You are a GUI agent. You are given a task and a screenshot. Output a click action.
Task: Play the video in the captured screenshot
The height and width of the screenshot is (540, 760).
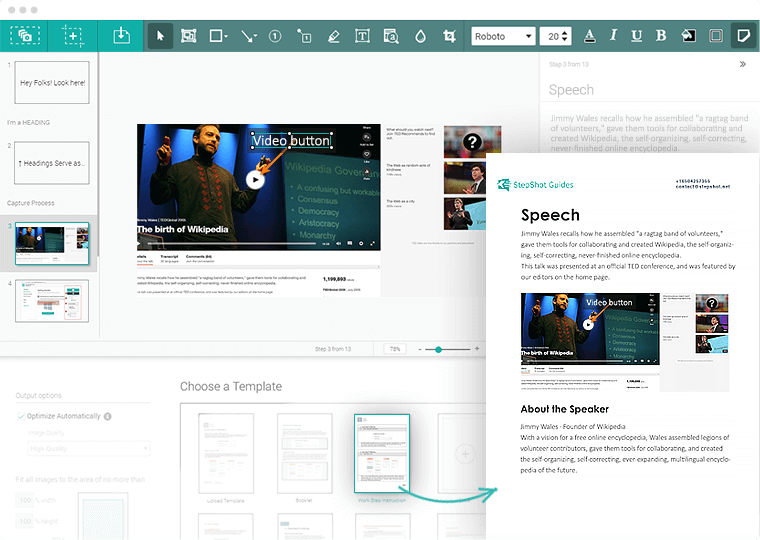coord(256,180)
